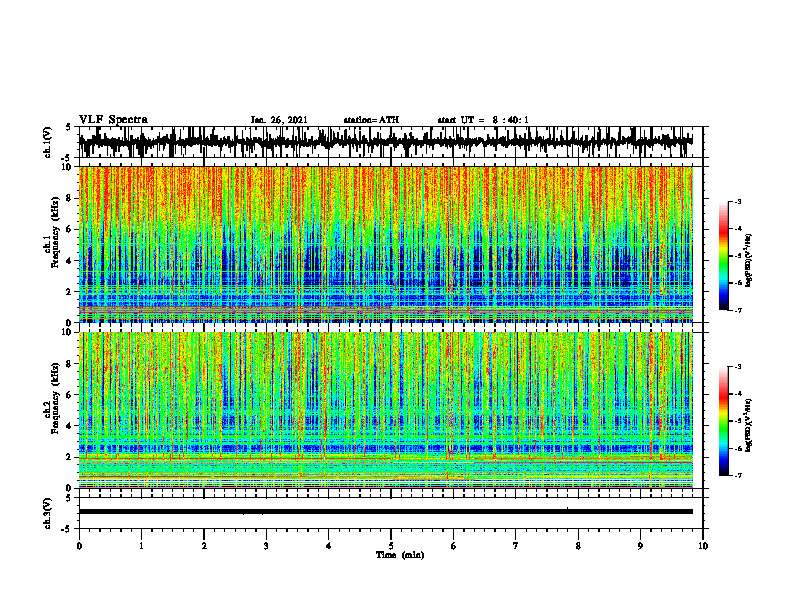
Task: Click inside the ch.1 voltage waveform trace
Action: (x=385, y=142)
